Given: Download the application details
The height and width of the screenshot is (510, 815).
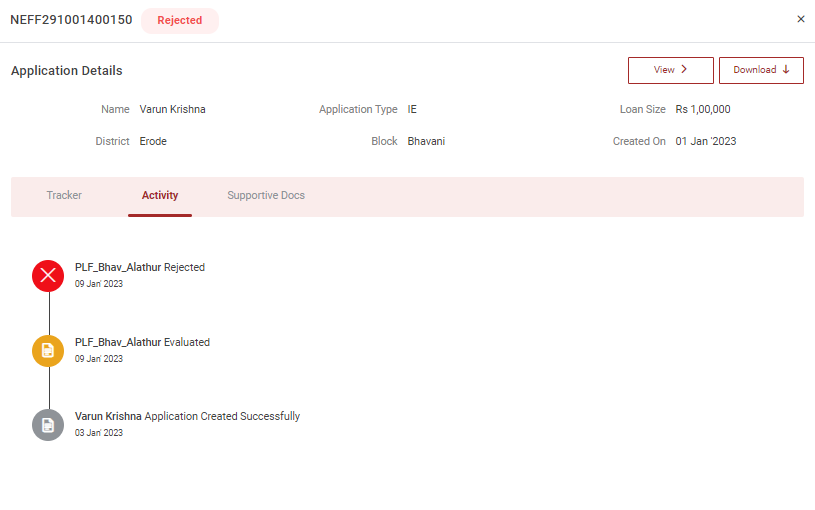Looking at the screenshot, I should [761, 70].
